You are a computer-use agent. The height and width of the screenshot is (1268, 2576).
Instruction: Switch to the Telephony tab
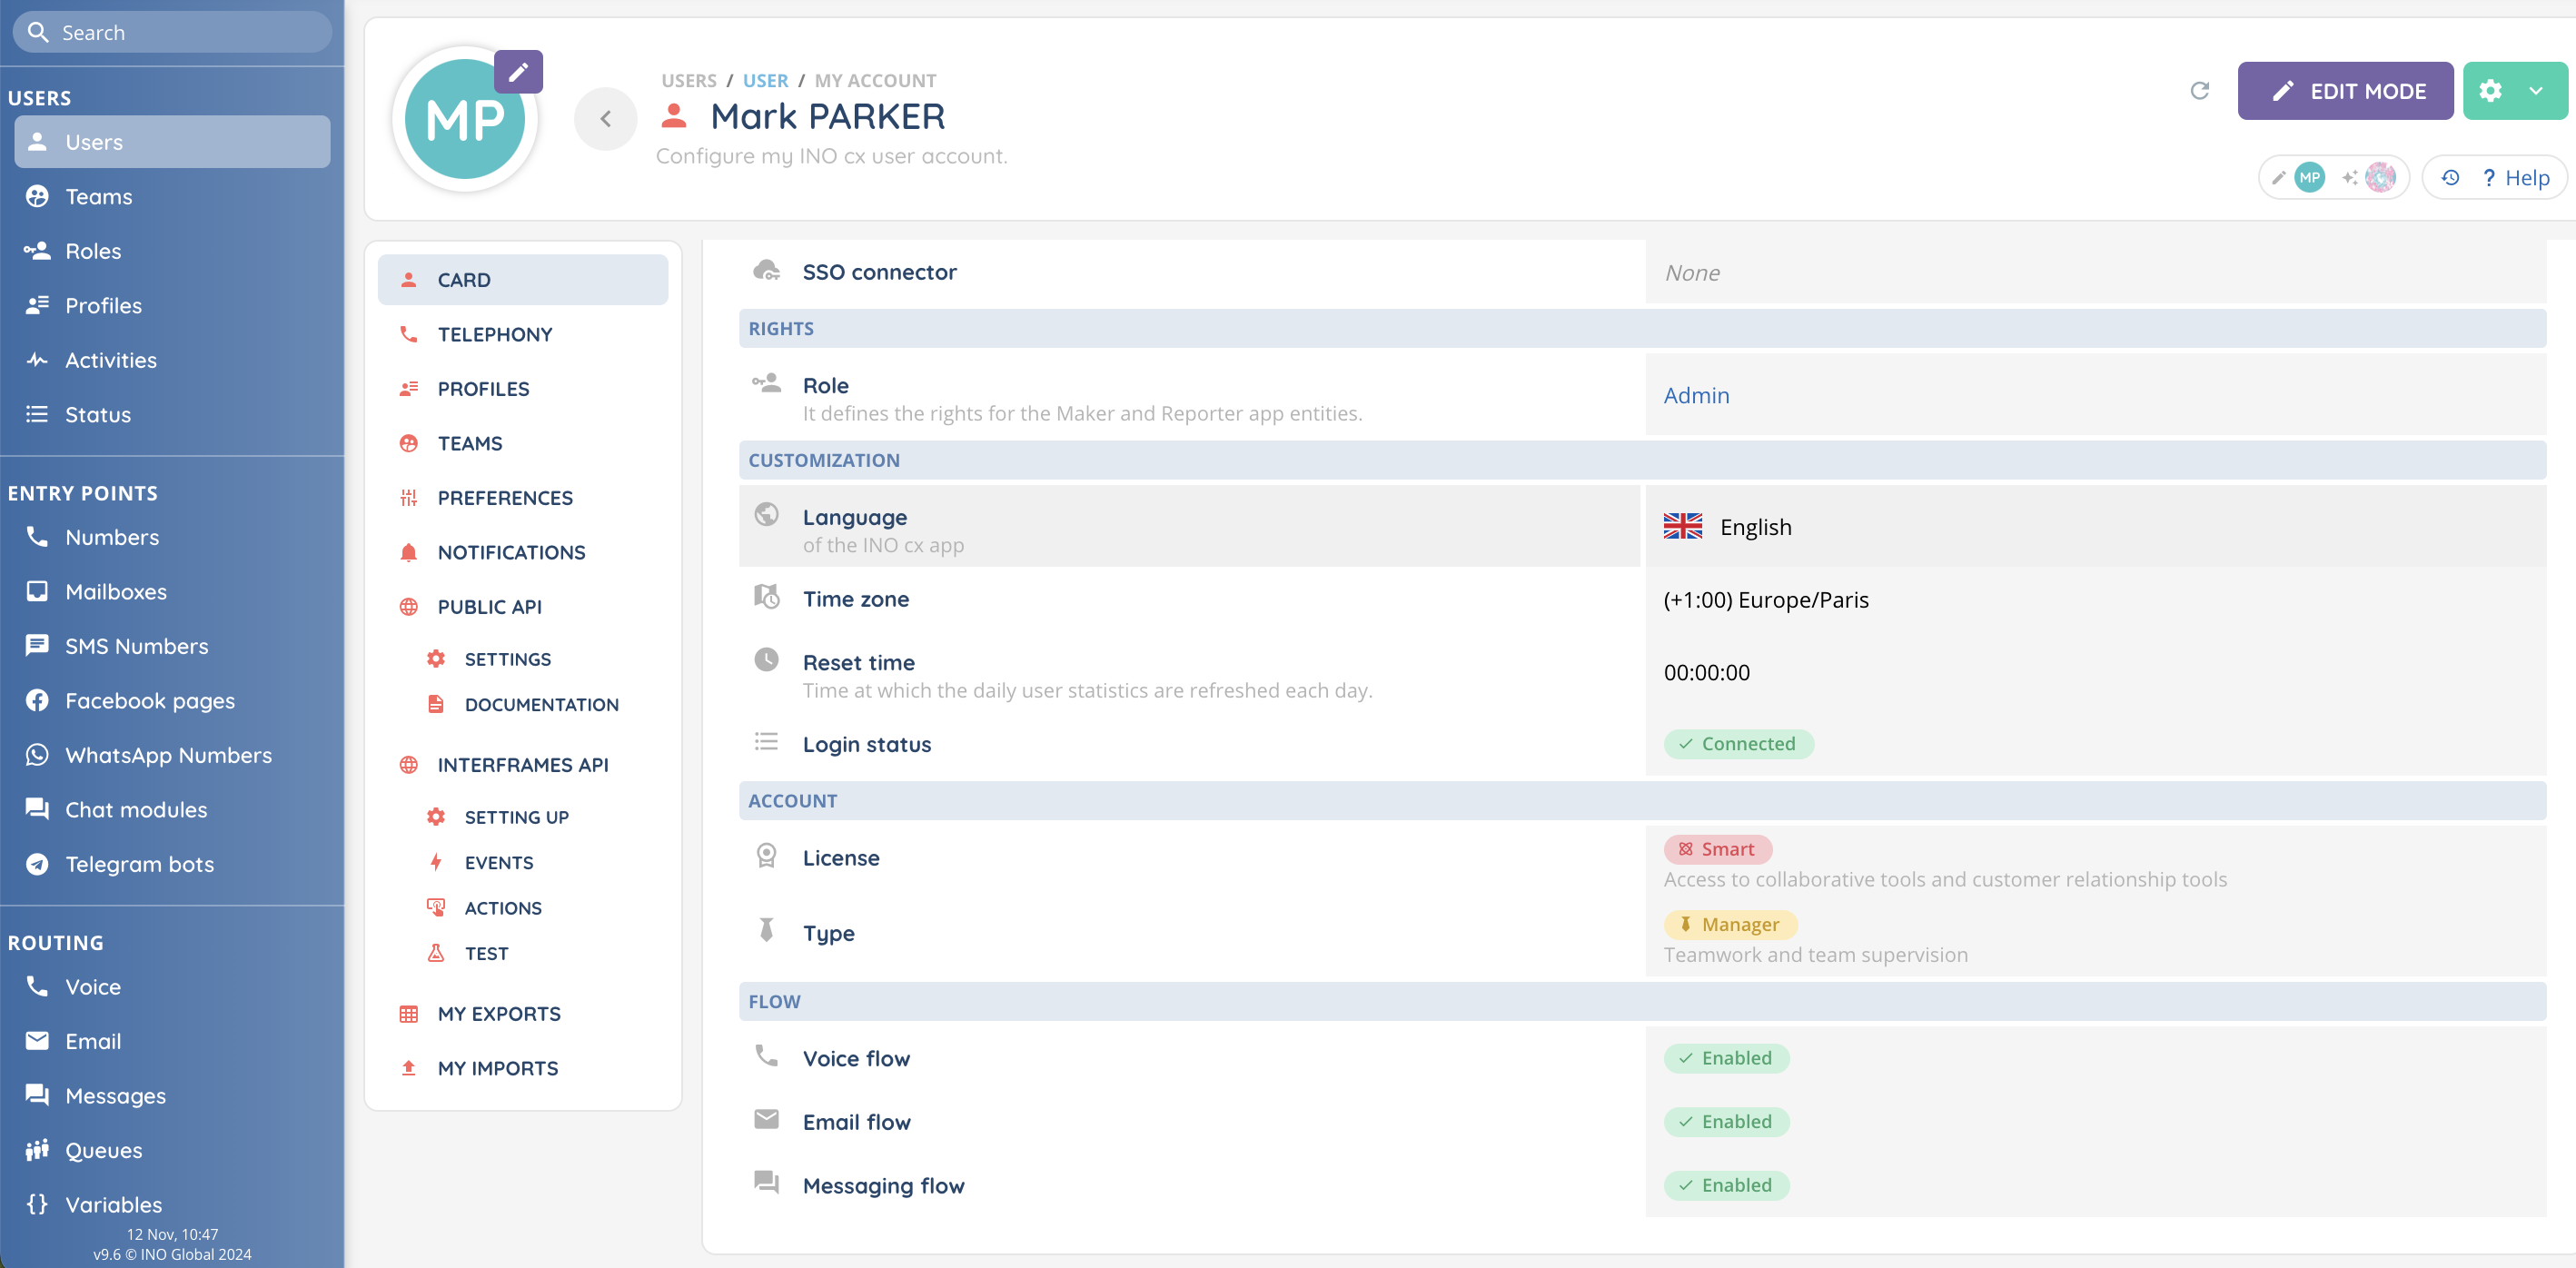494,334
